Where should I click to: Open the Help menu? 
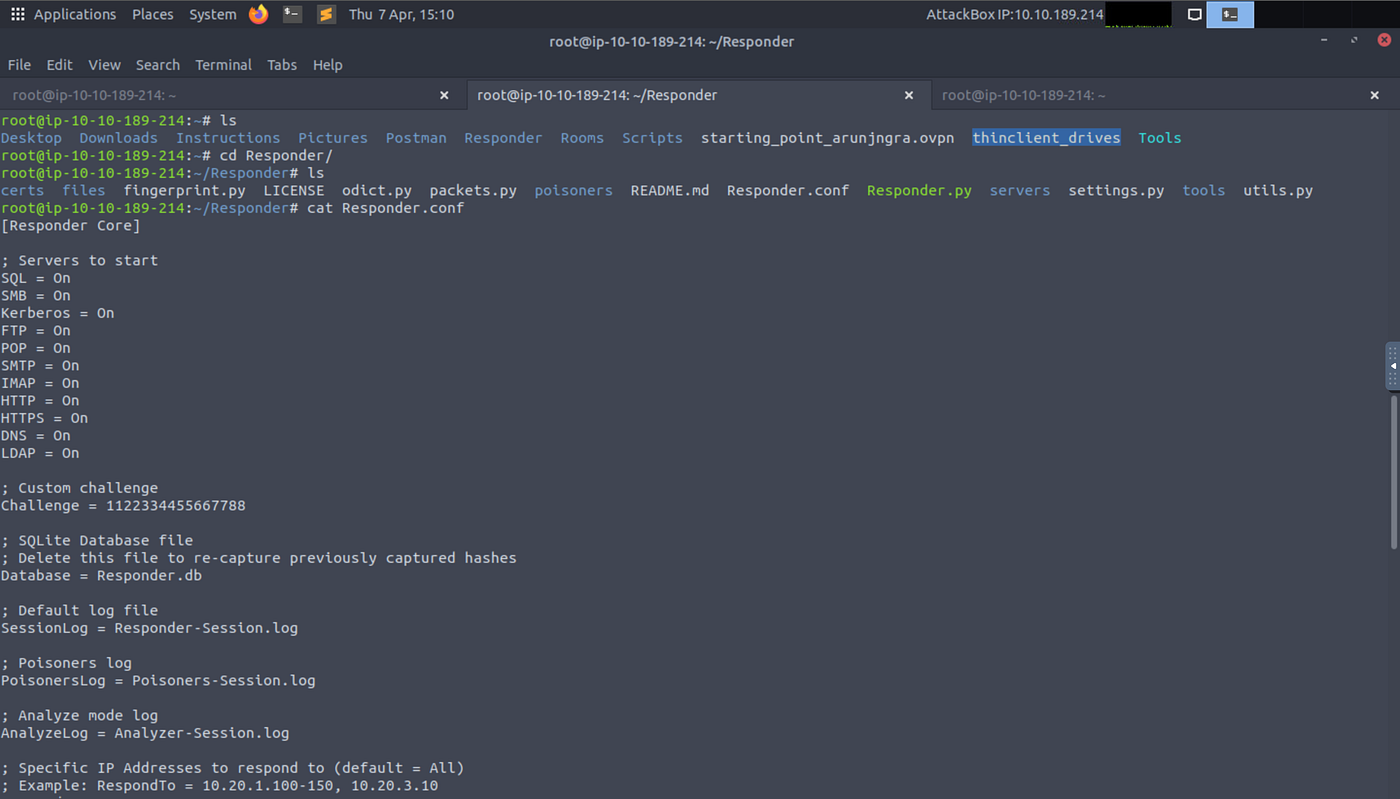click(327, 65)
